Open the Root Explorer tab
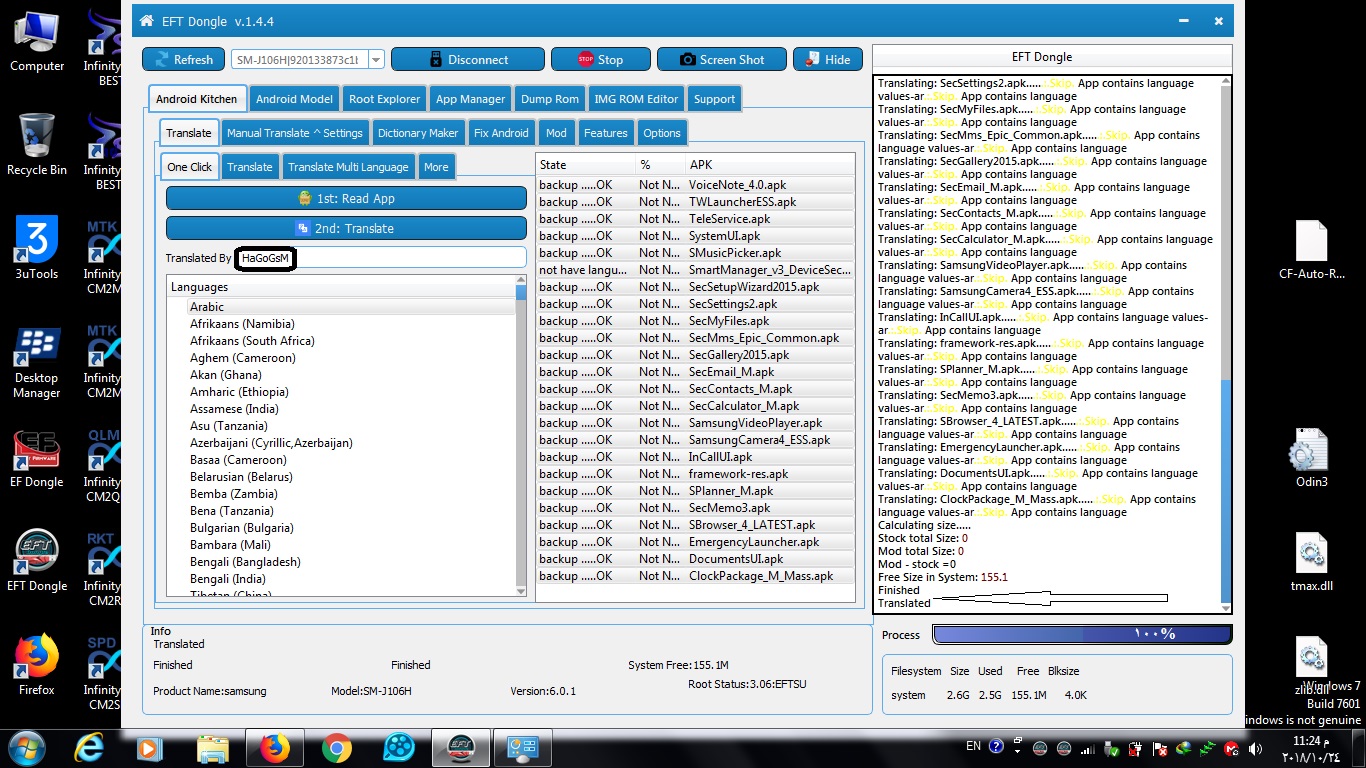 385,99
